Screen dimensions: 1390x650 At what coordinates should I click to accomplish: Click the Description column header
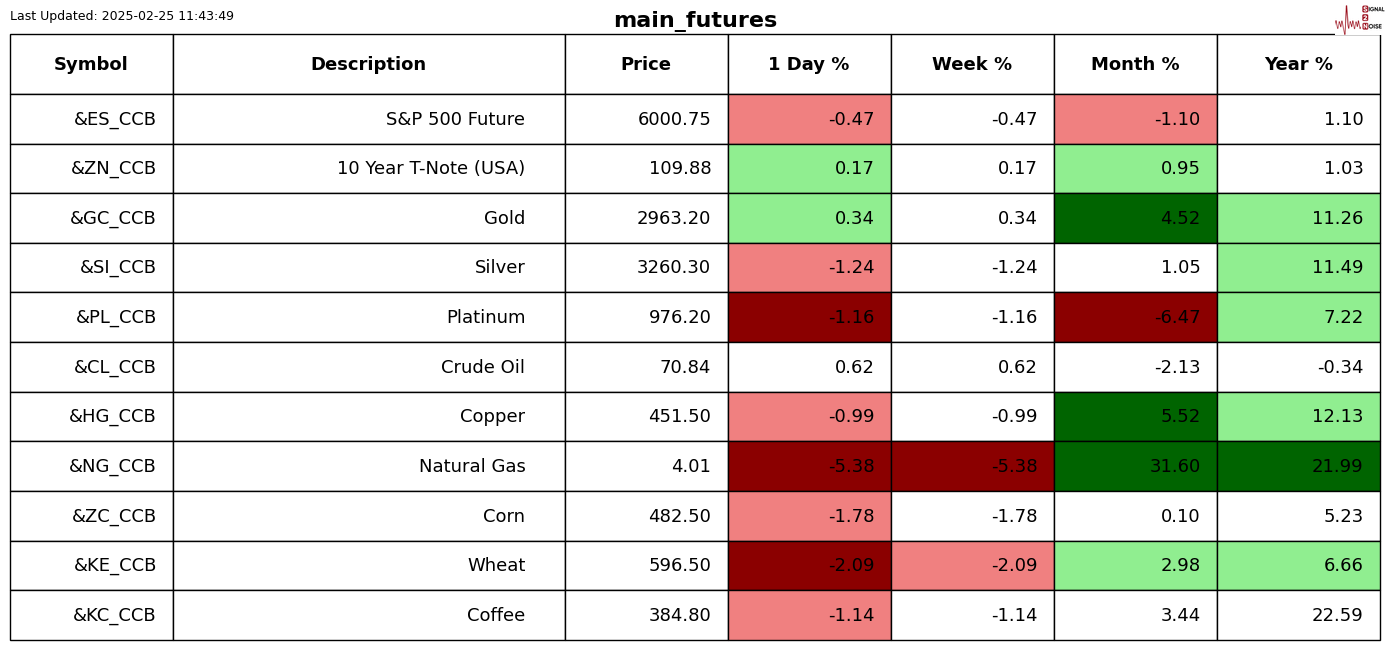(x=368, y=64)
